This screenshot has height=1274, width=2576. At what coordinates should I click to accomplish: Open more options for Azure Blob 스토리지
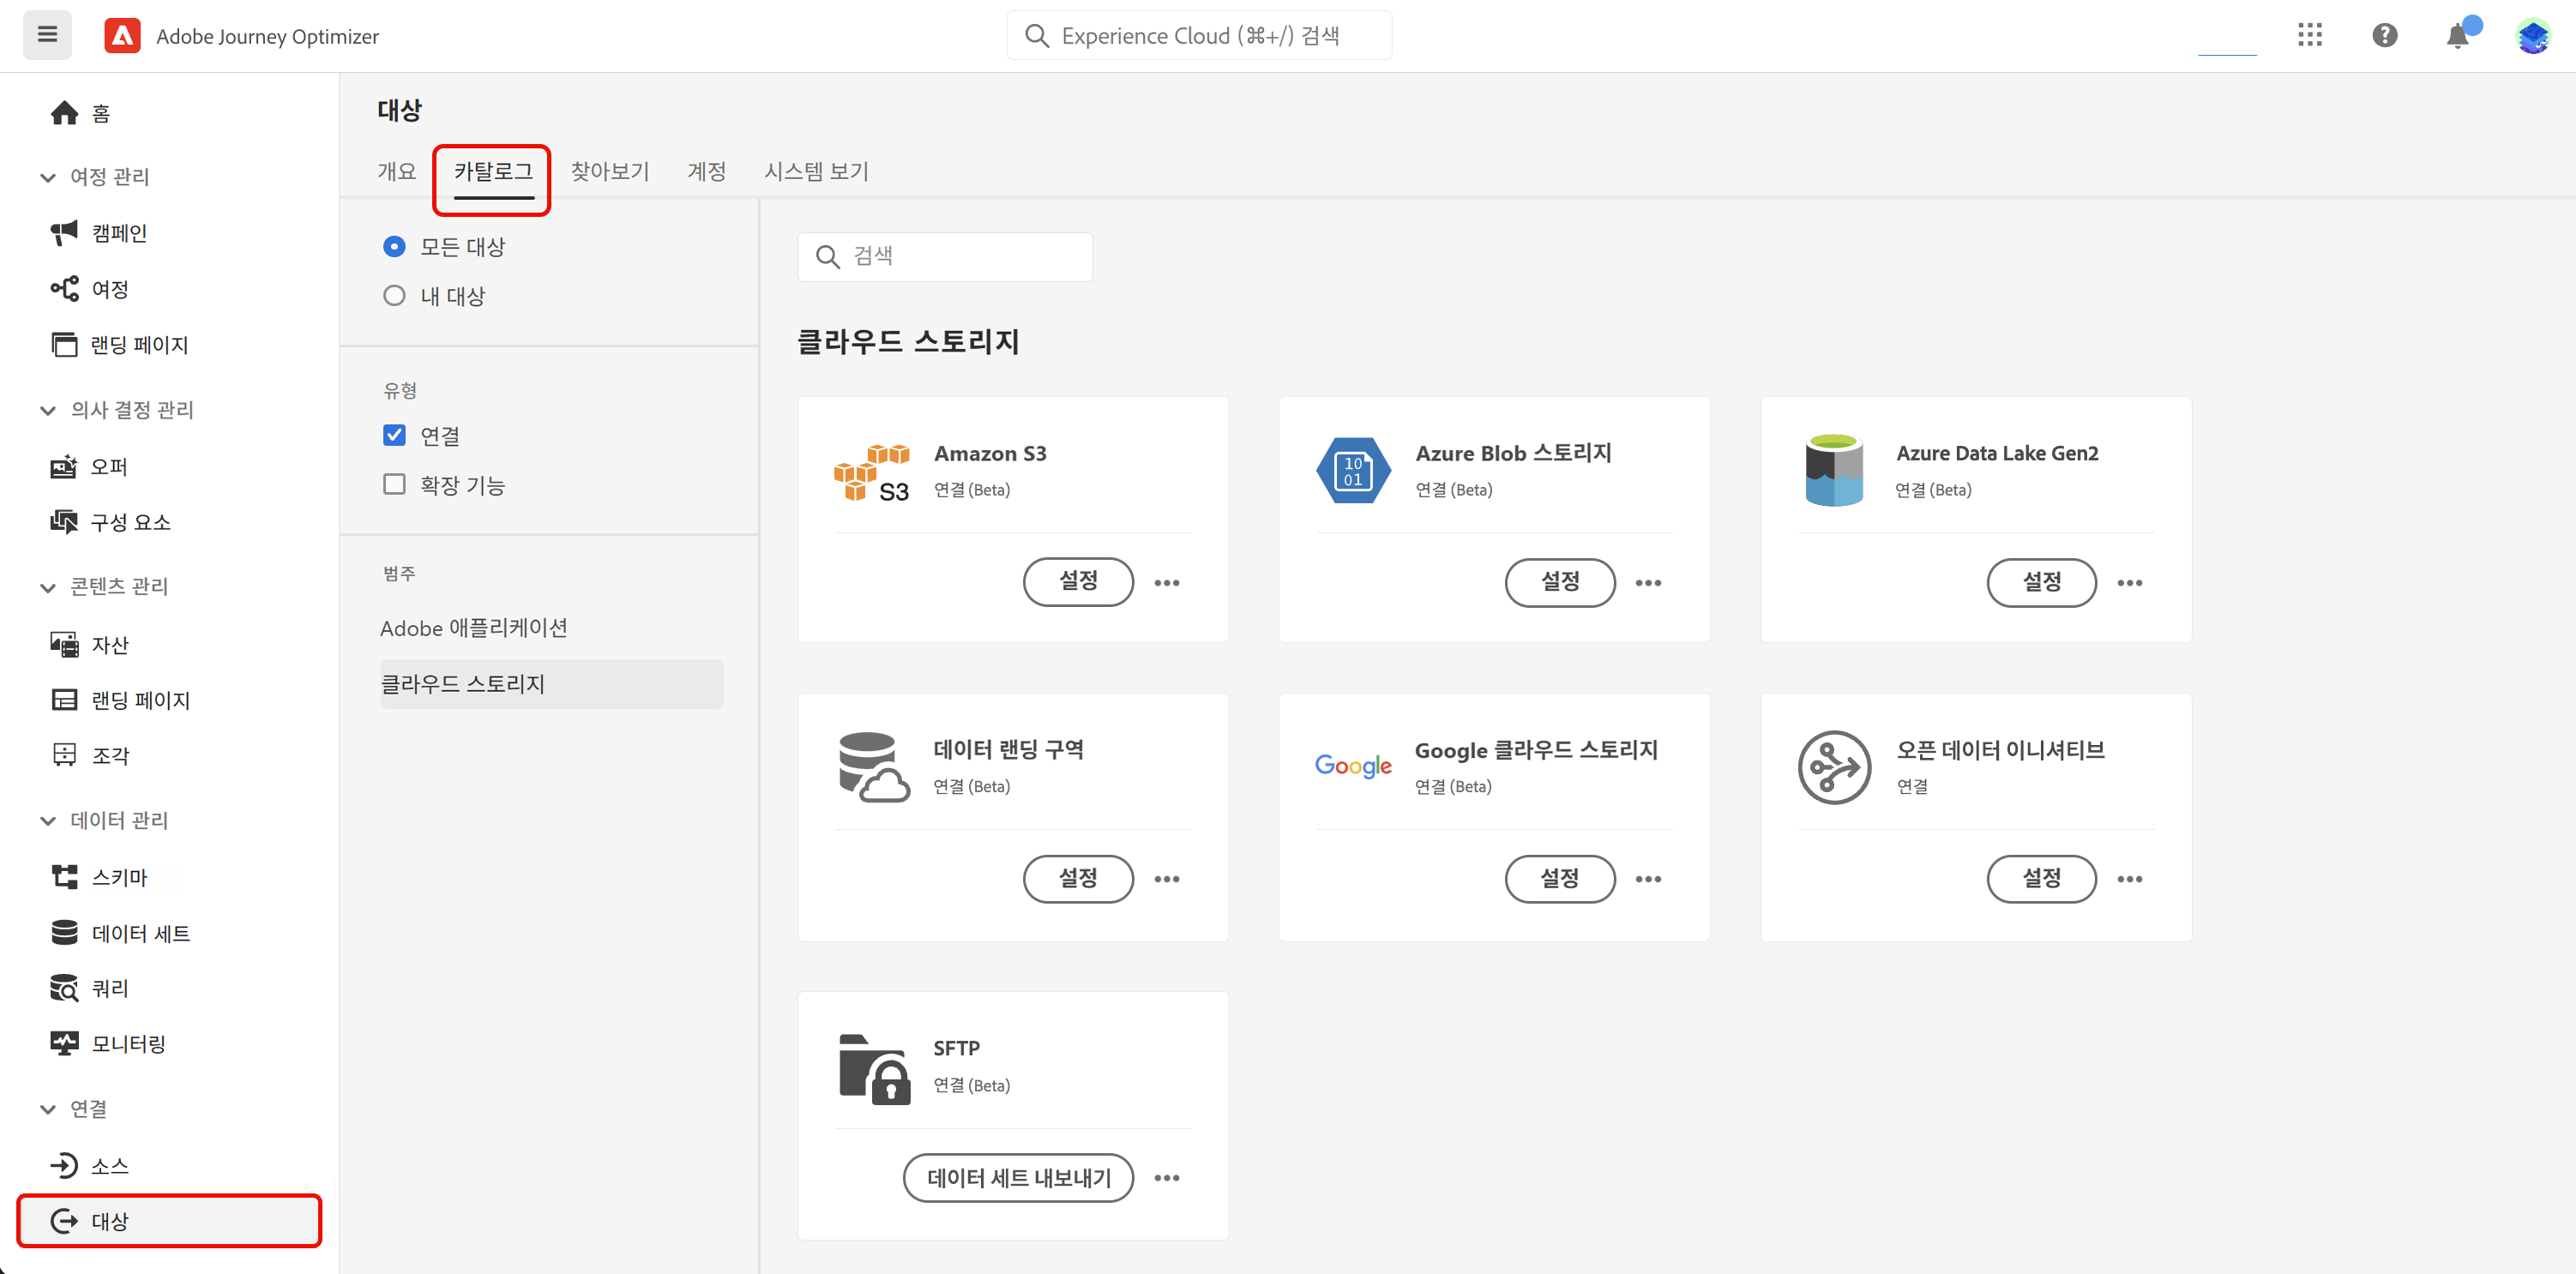tap(1647, 582)
